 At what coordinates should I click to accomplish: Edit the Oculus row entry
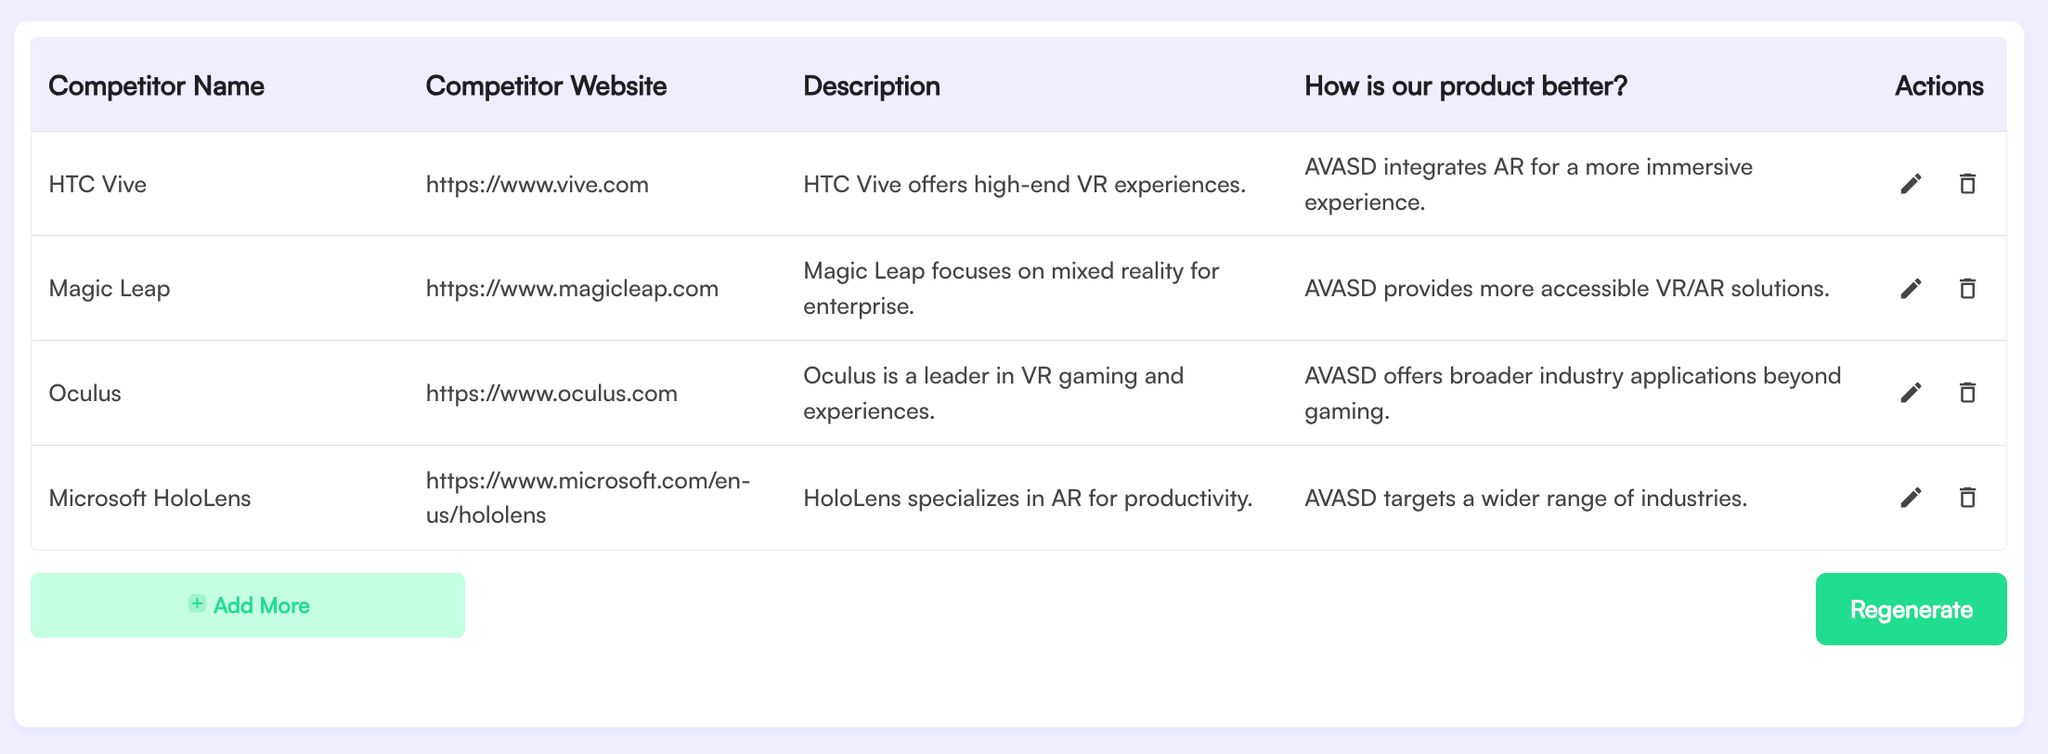pos(1910,393)
